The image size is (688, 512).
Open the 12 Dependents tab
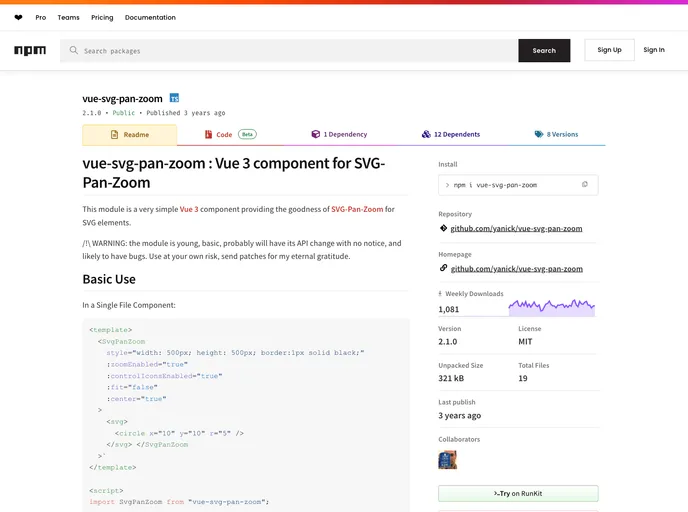pyautogui.click(x=451, y=134)
